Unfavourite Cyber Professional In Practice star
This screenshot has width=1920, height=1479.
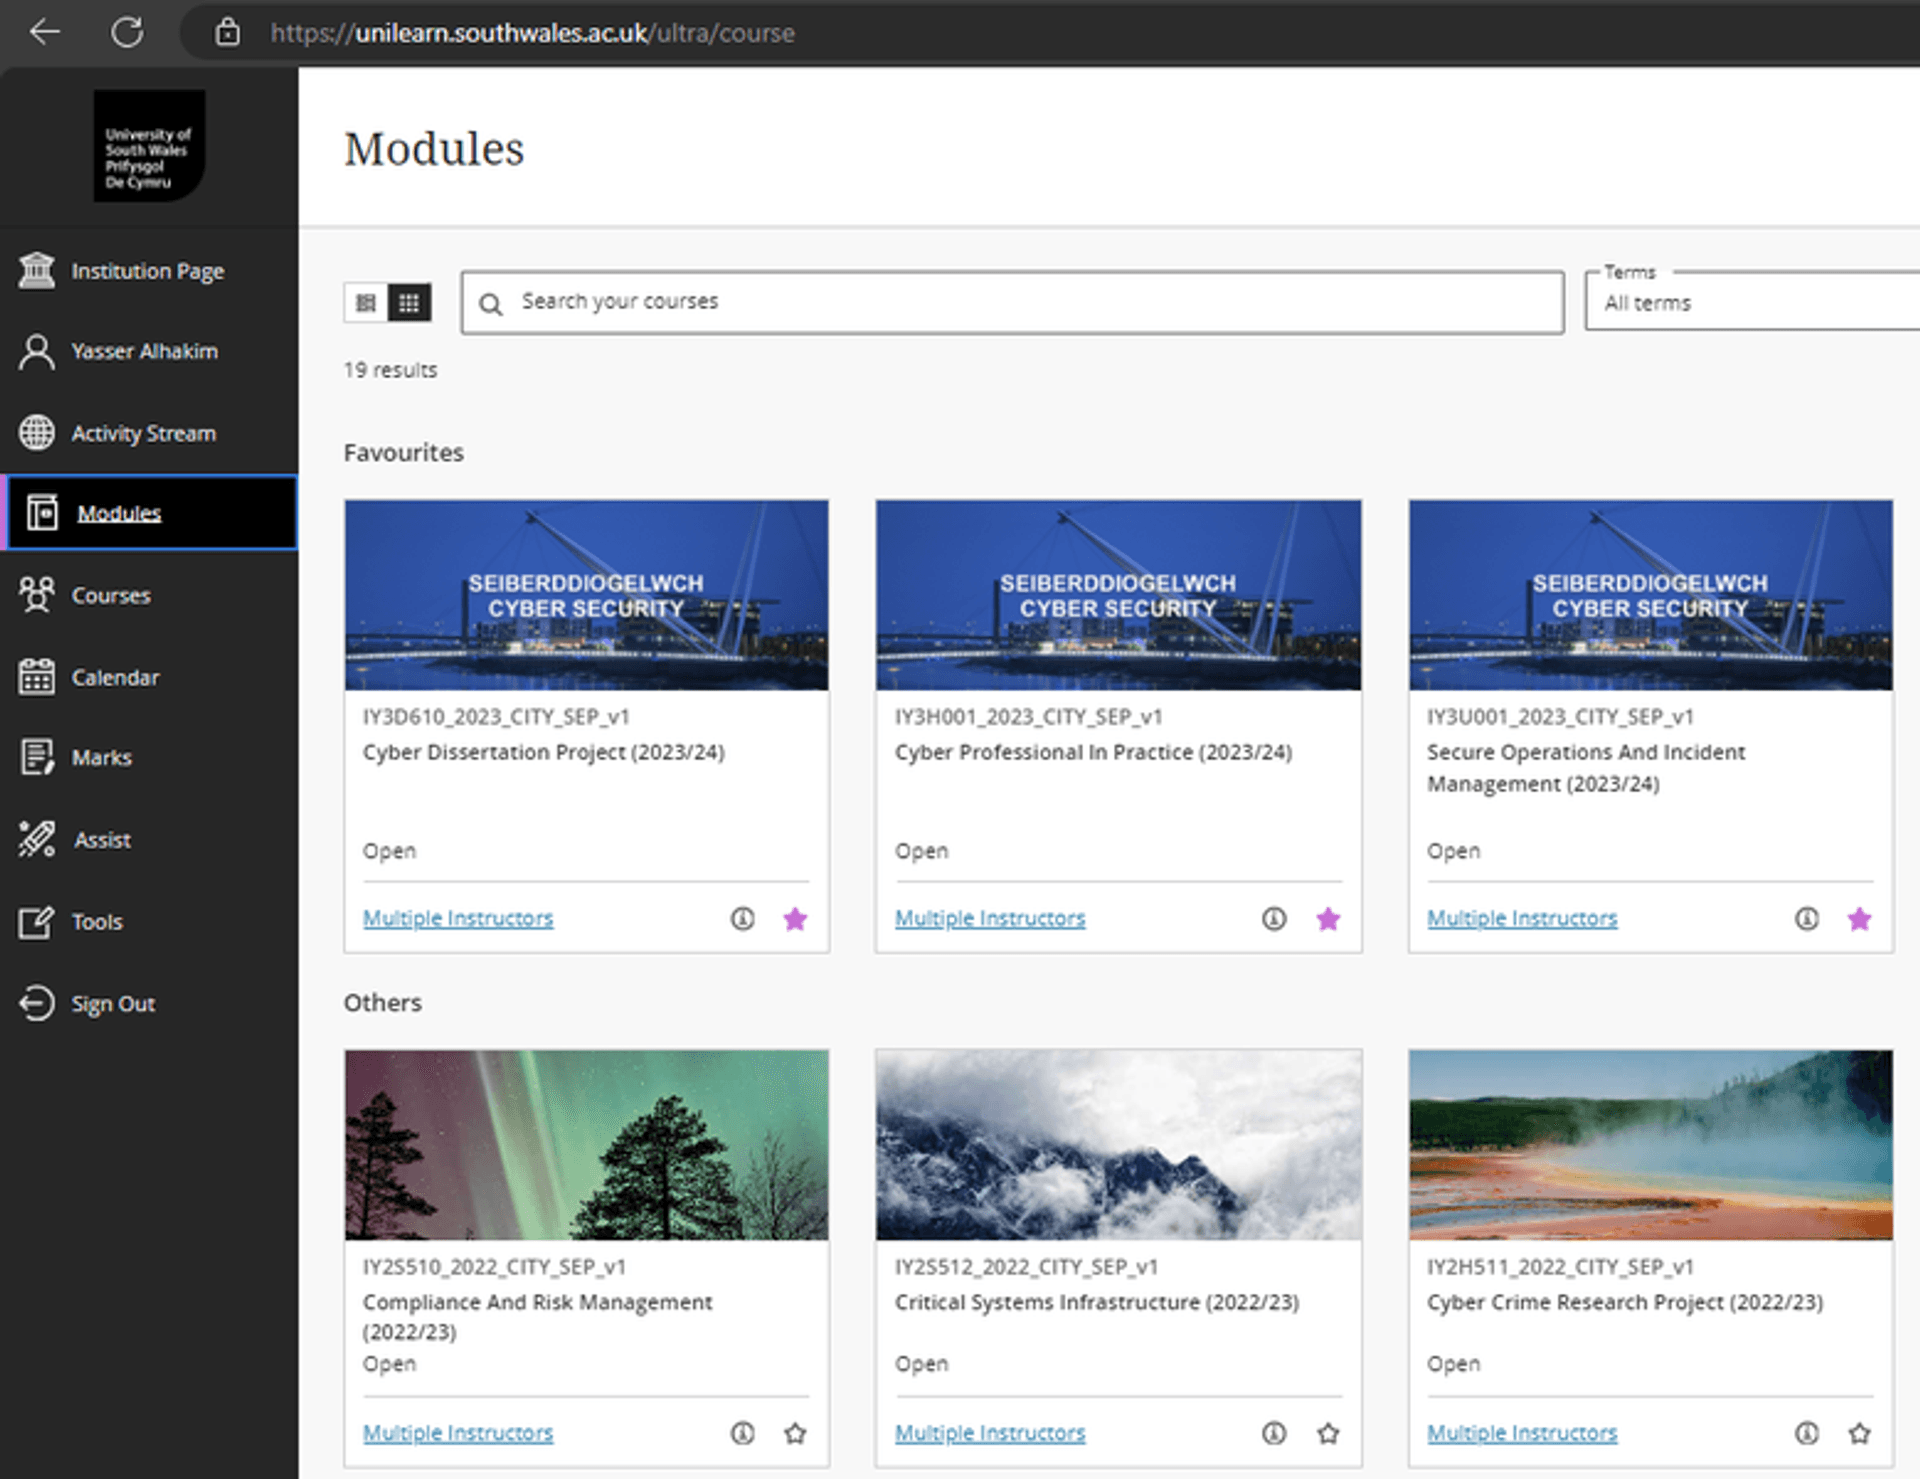(1328, 919)
